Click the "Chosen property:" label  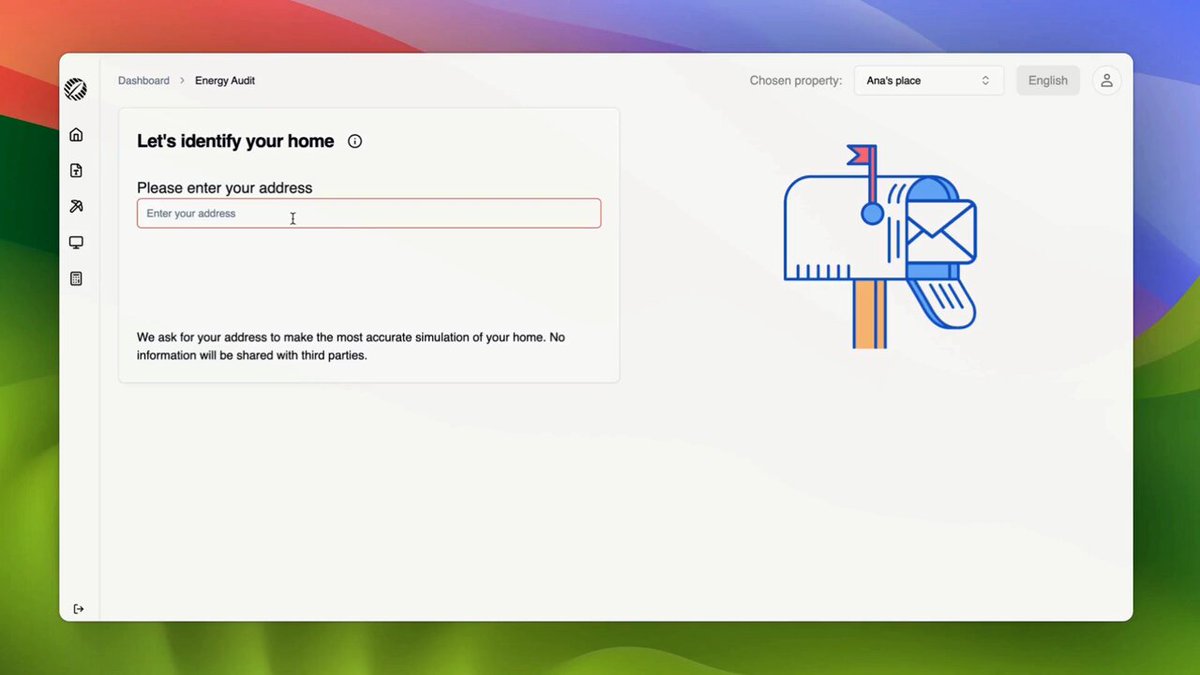pos(796,81)
